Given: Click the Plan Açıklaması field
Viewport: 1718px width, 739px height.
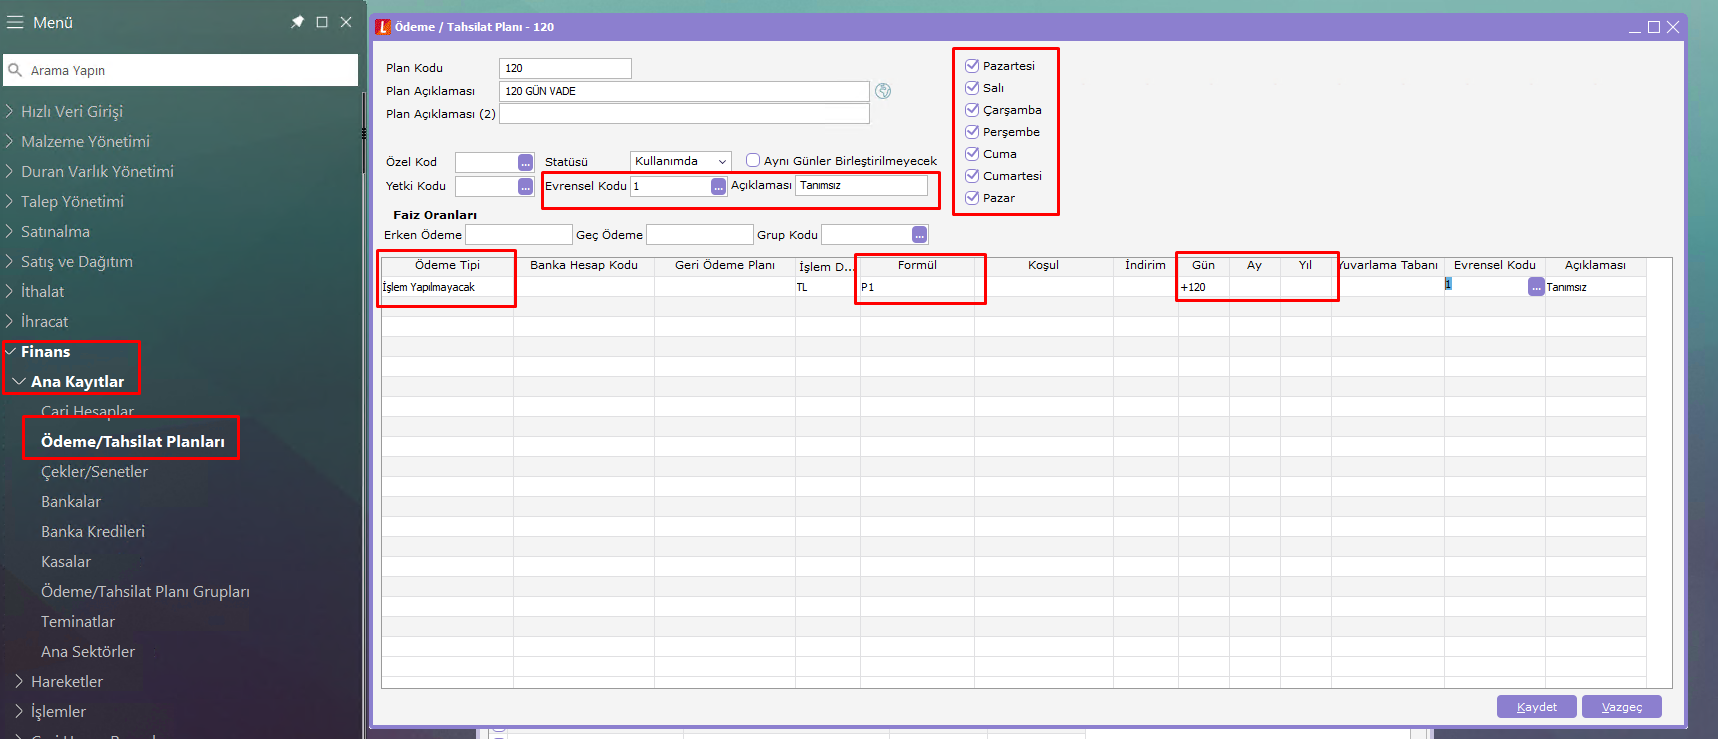Looking at the screenshot, I should pyautogui.click(x=684, y=91).
